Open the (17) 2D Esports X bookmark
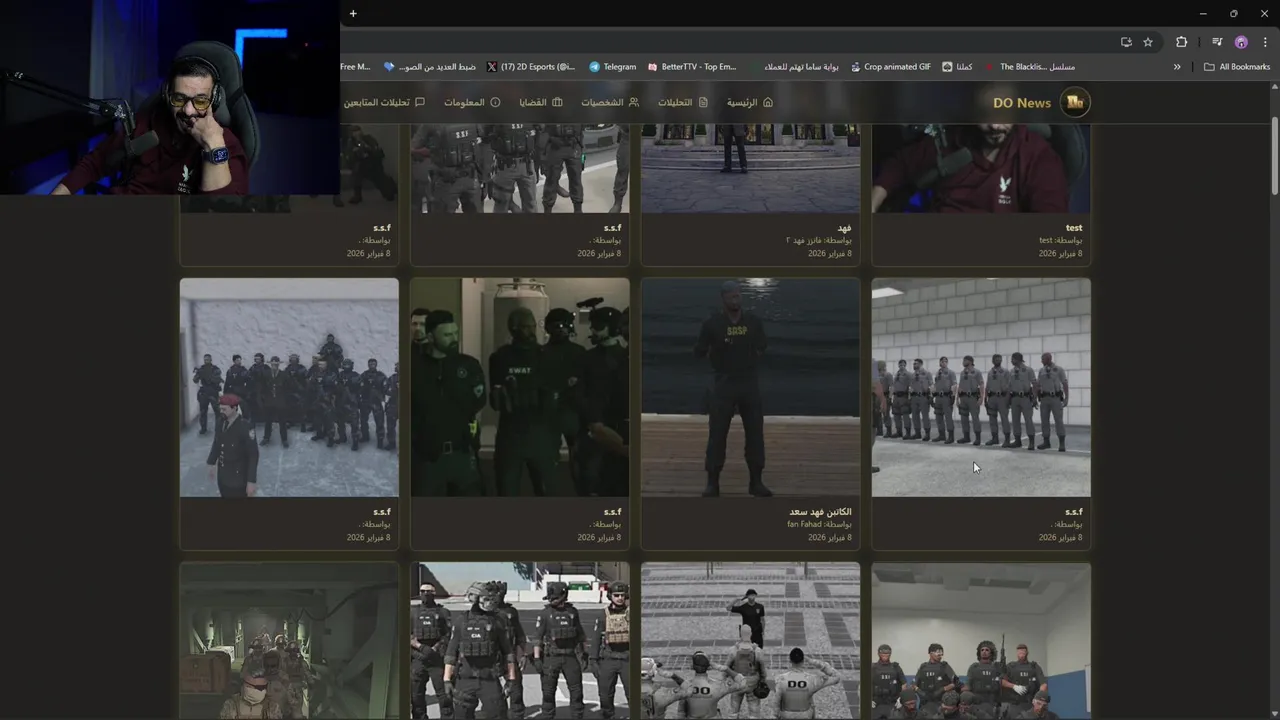Screen dimensions: 1280x720 point(531,67)
